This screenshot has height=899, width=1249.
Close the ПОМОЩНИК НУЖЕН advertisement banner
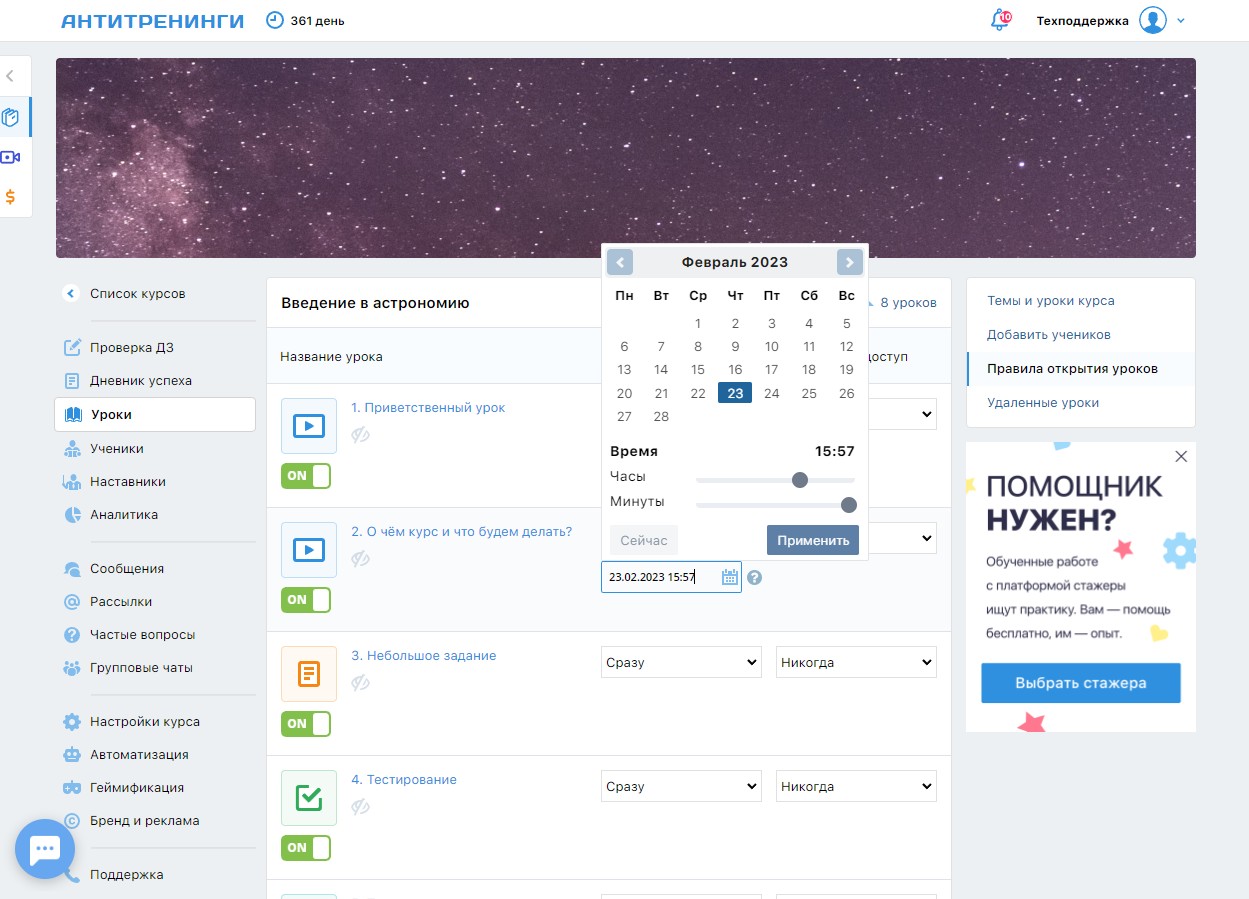pos(1181,456)
